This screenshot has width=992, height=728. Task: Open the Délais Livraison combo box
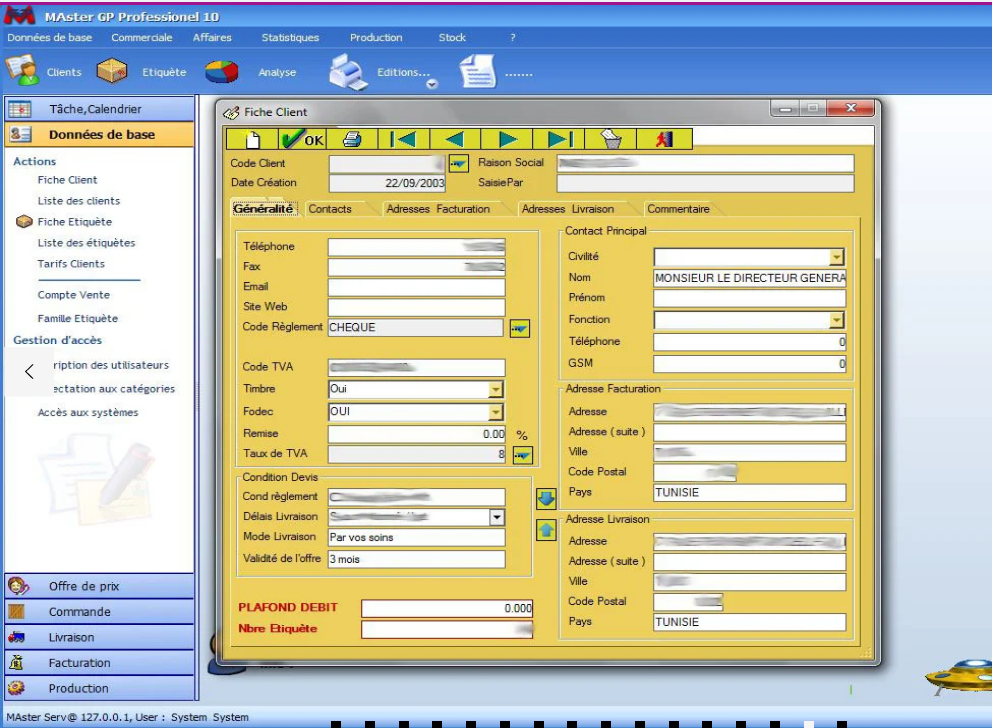(x=497, y=518)
